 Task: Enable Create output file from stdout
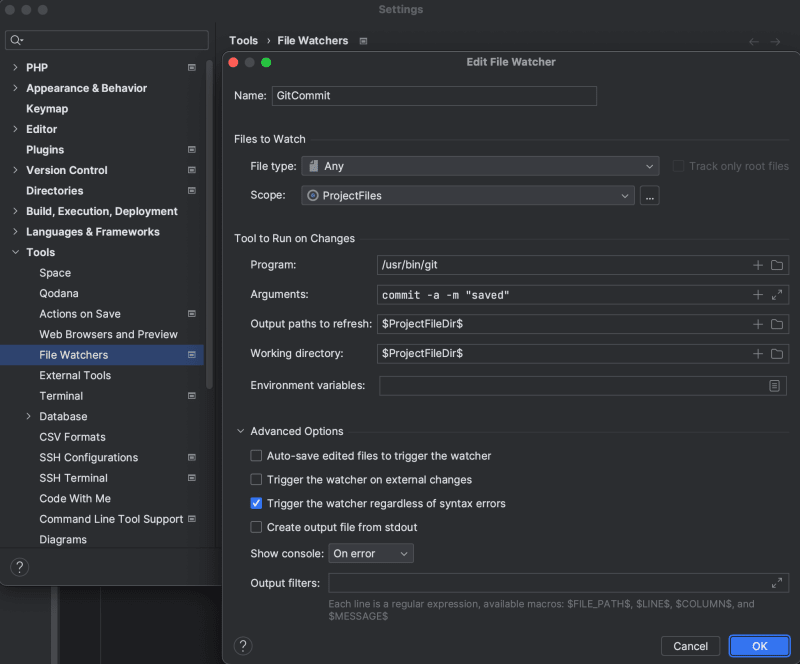tap(256, 527)
